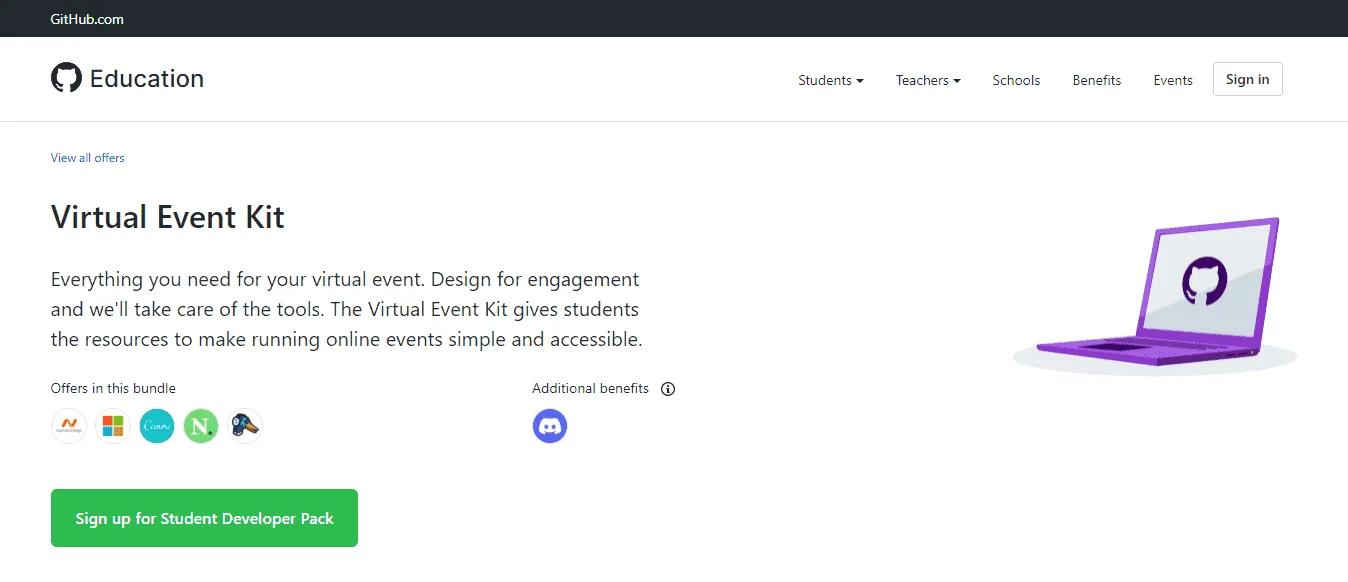Viewport: 1348px width, 582px height.
Task: Click the Education title text in header
Action: pyautogui.click(x=147, y=79)
